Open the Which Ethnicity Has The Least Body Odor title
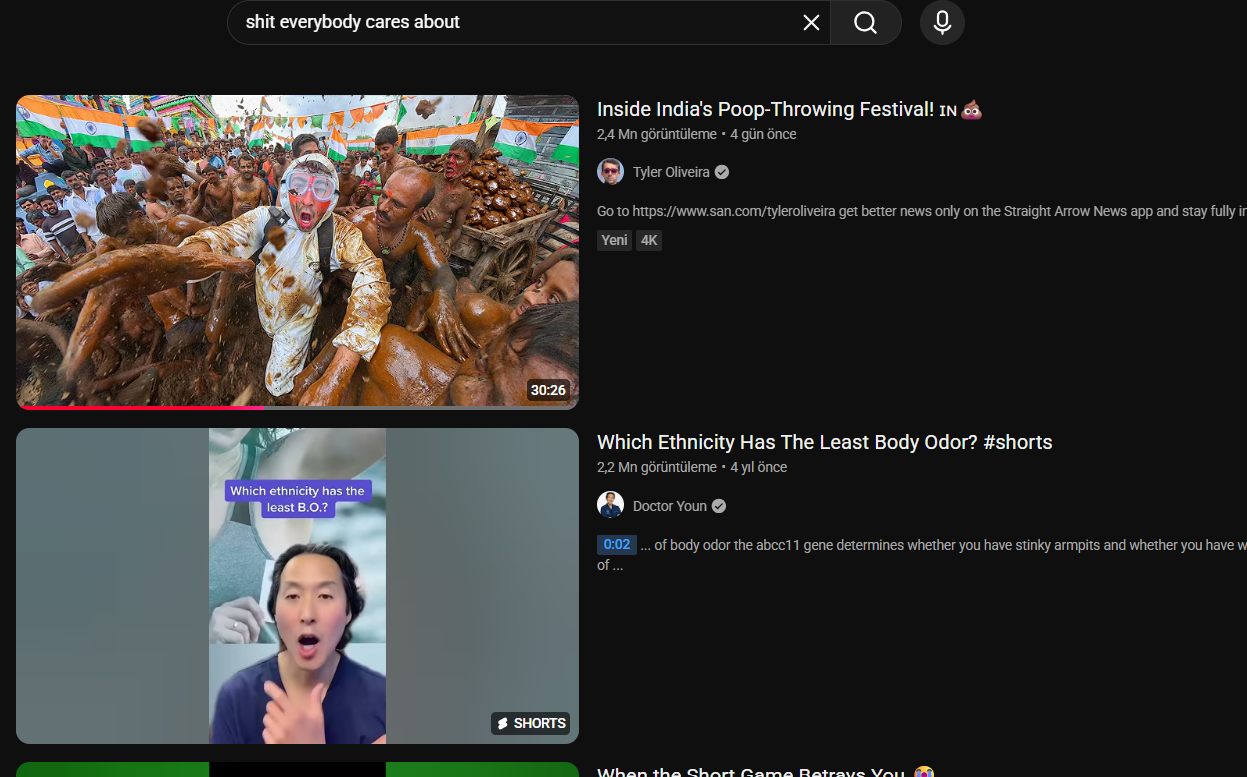1247x777 pixels. tap(824, 442)
